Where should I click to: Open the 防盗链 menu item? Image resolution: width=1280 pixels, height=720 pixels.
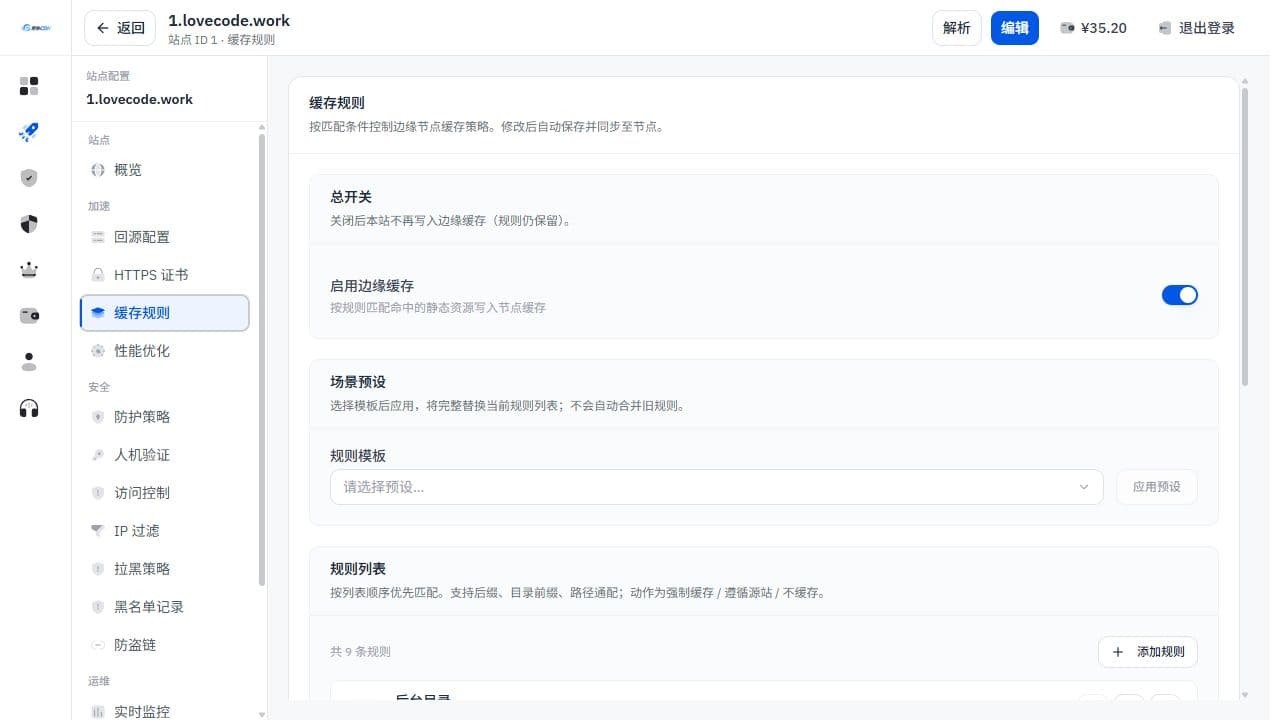click(x=164, y=645)
